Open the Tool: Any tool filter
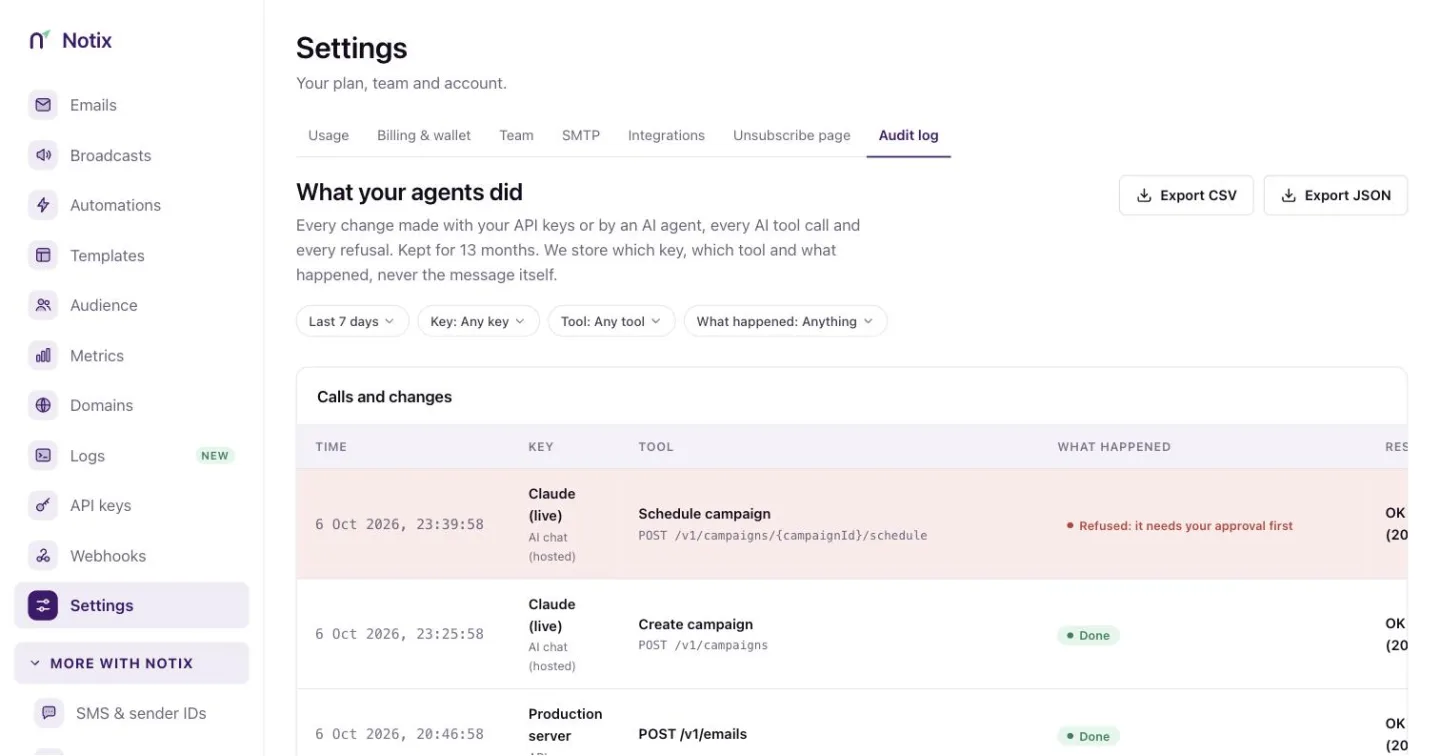 click(x=611, y=321)
